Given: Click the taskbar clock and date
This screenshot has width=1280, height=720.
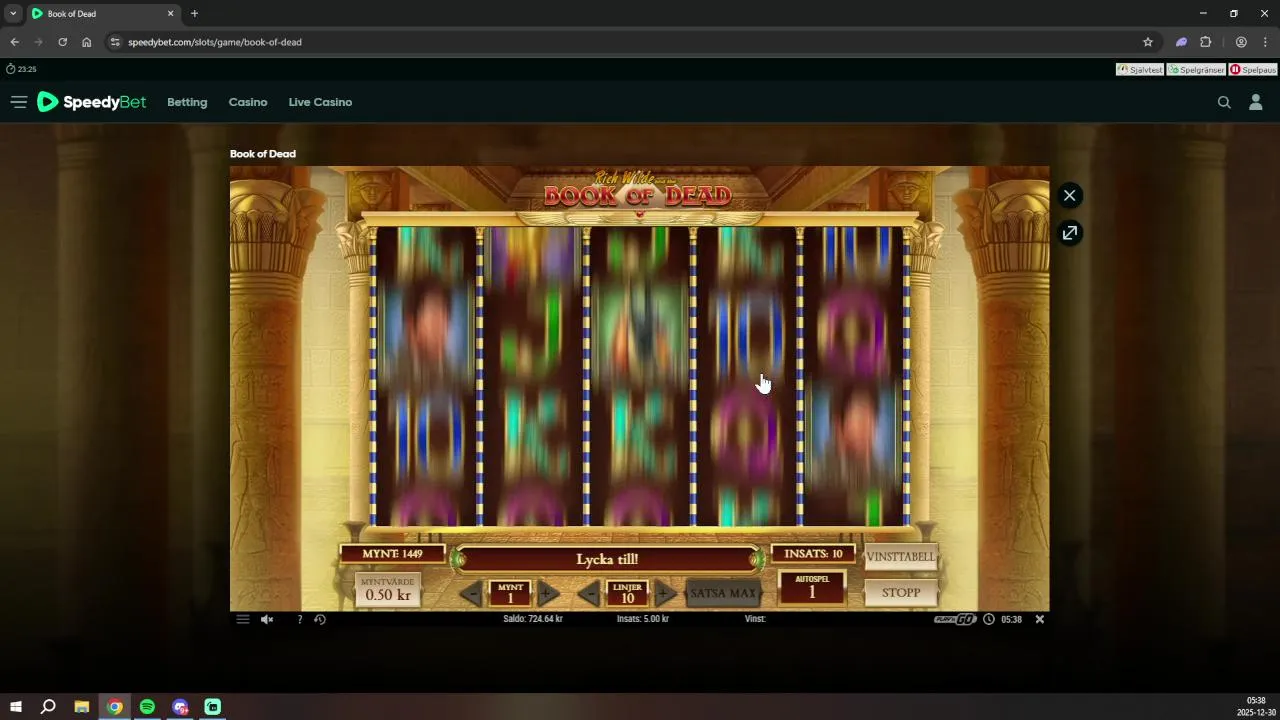Looking at the screenshot, I should pos(1255,706).
